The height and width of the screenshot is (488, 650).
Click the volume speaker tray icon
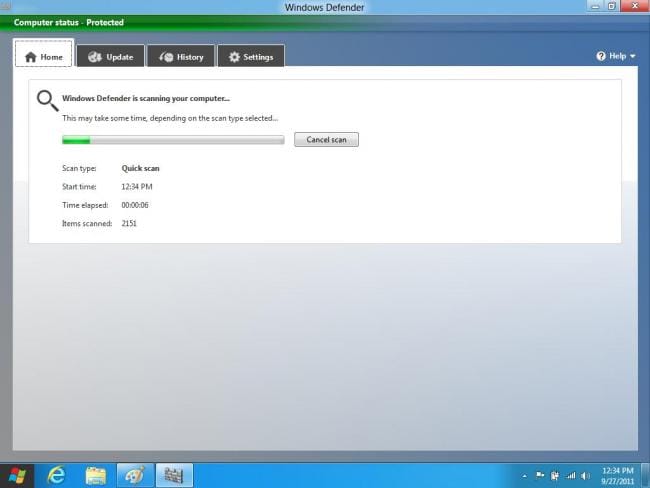pyautogui.click(x=585, y=476)
